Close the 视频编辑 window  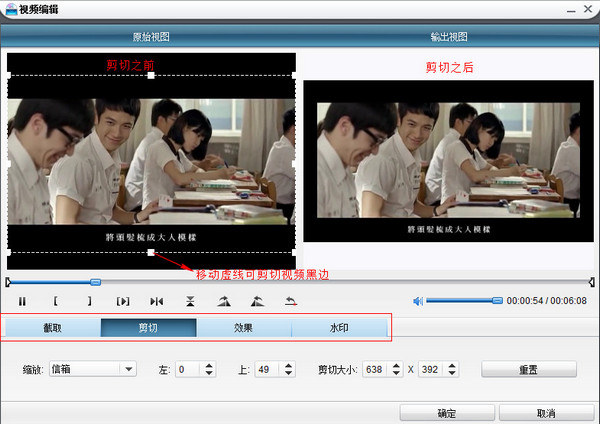click(588, 9)
